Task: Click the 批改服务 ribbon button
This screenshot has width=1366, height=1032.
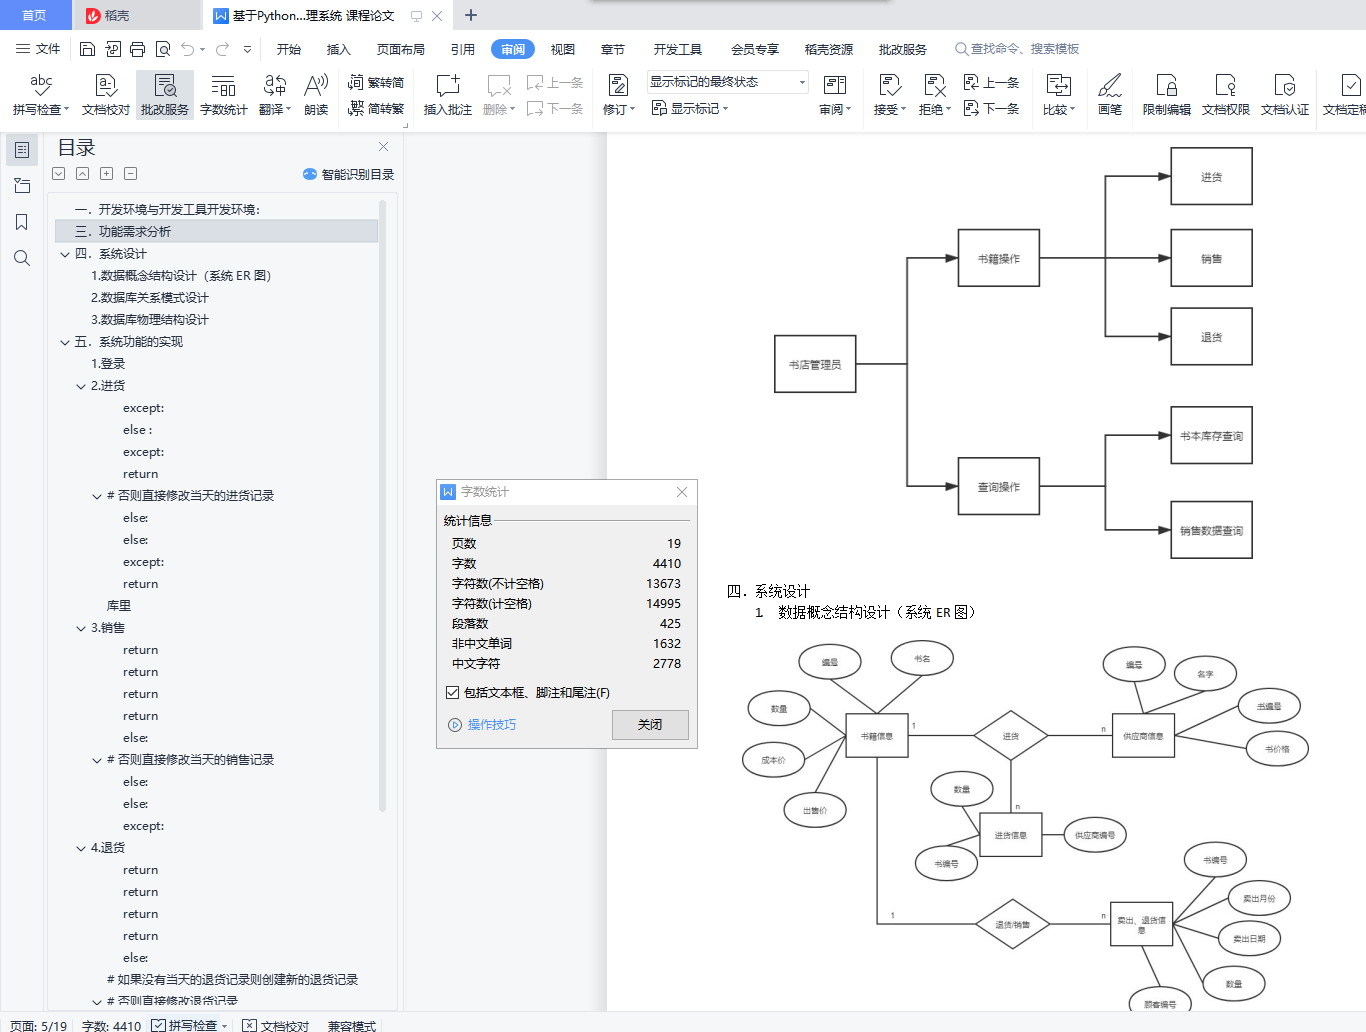Action: click(165, 95)
